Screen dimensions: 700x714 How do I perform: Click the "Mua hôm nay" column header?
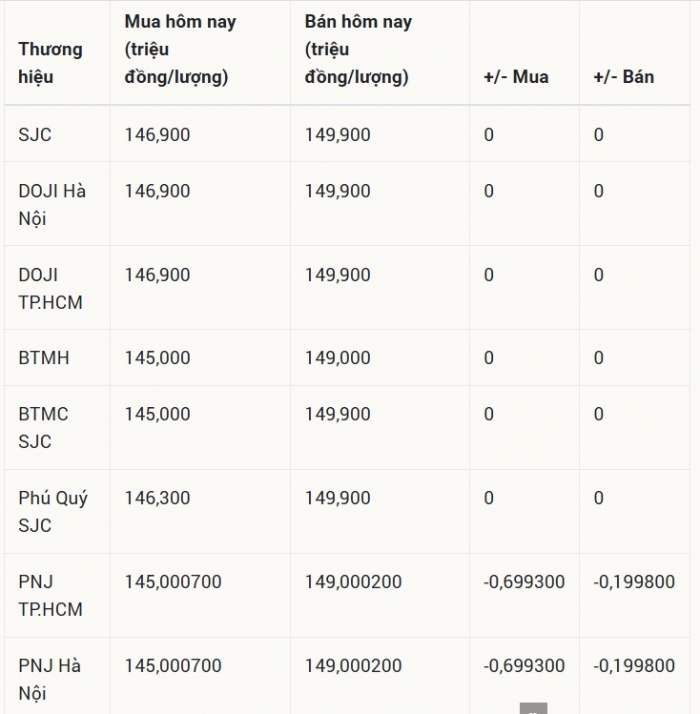tap(180, 49)
